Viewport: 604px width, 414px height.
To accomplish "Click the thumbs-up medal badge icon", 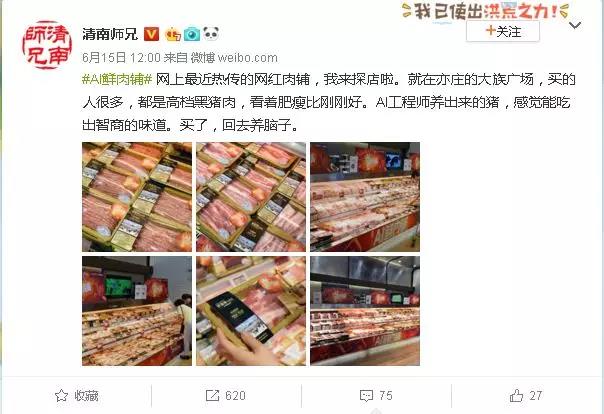I will [173, 35].
